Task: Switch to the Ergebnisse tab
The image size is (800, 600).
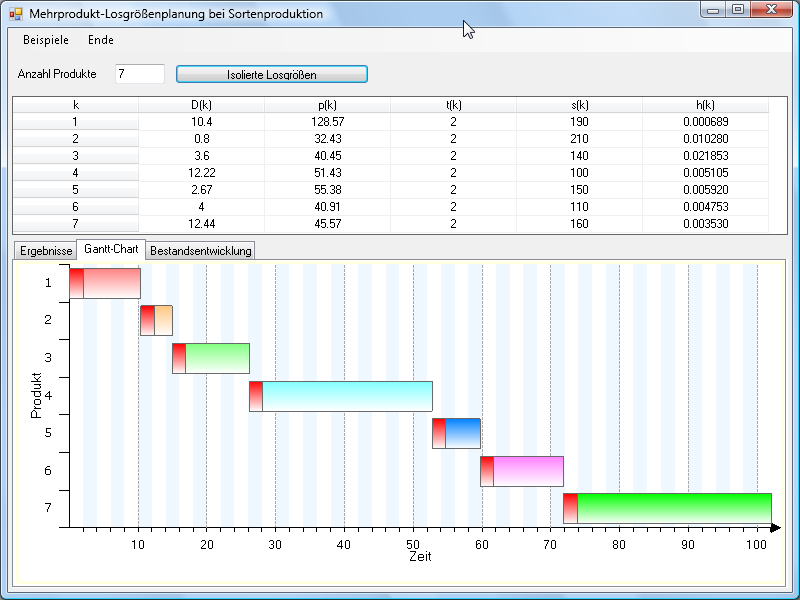Action: coord(44,250)
